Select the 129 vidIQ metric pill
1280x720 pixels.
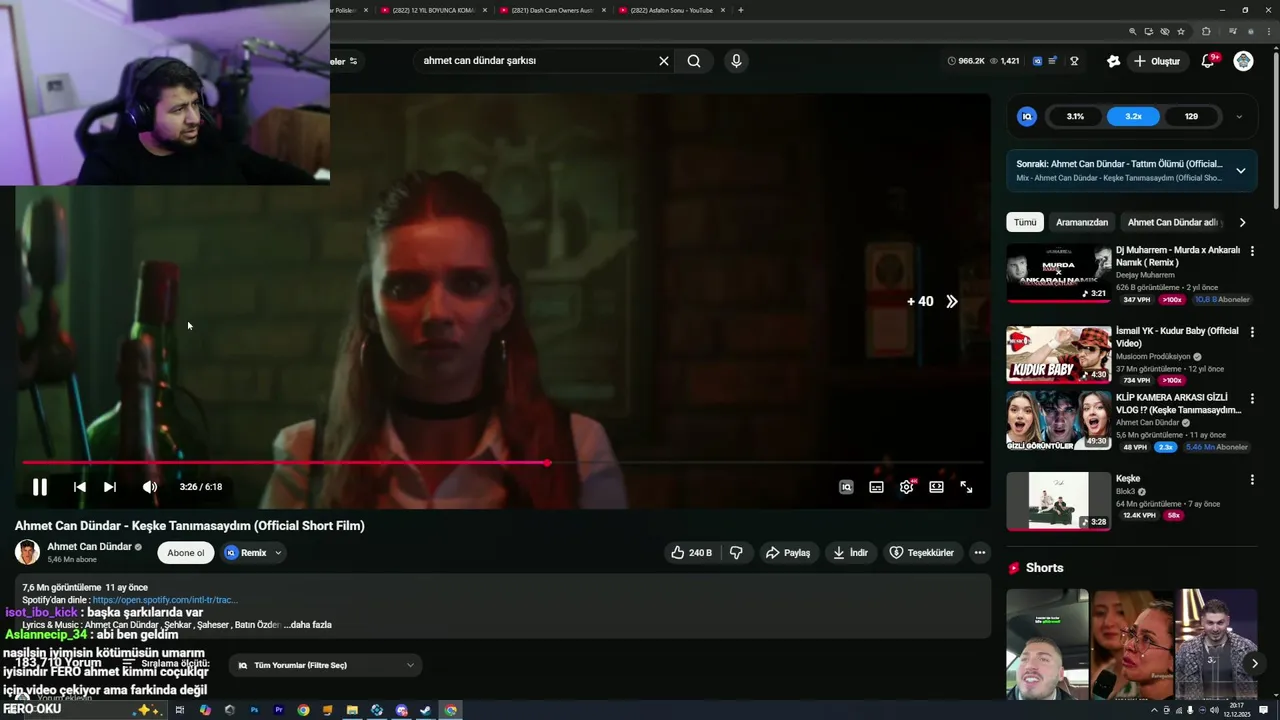pyautogui.click(x=1191, y=116)
